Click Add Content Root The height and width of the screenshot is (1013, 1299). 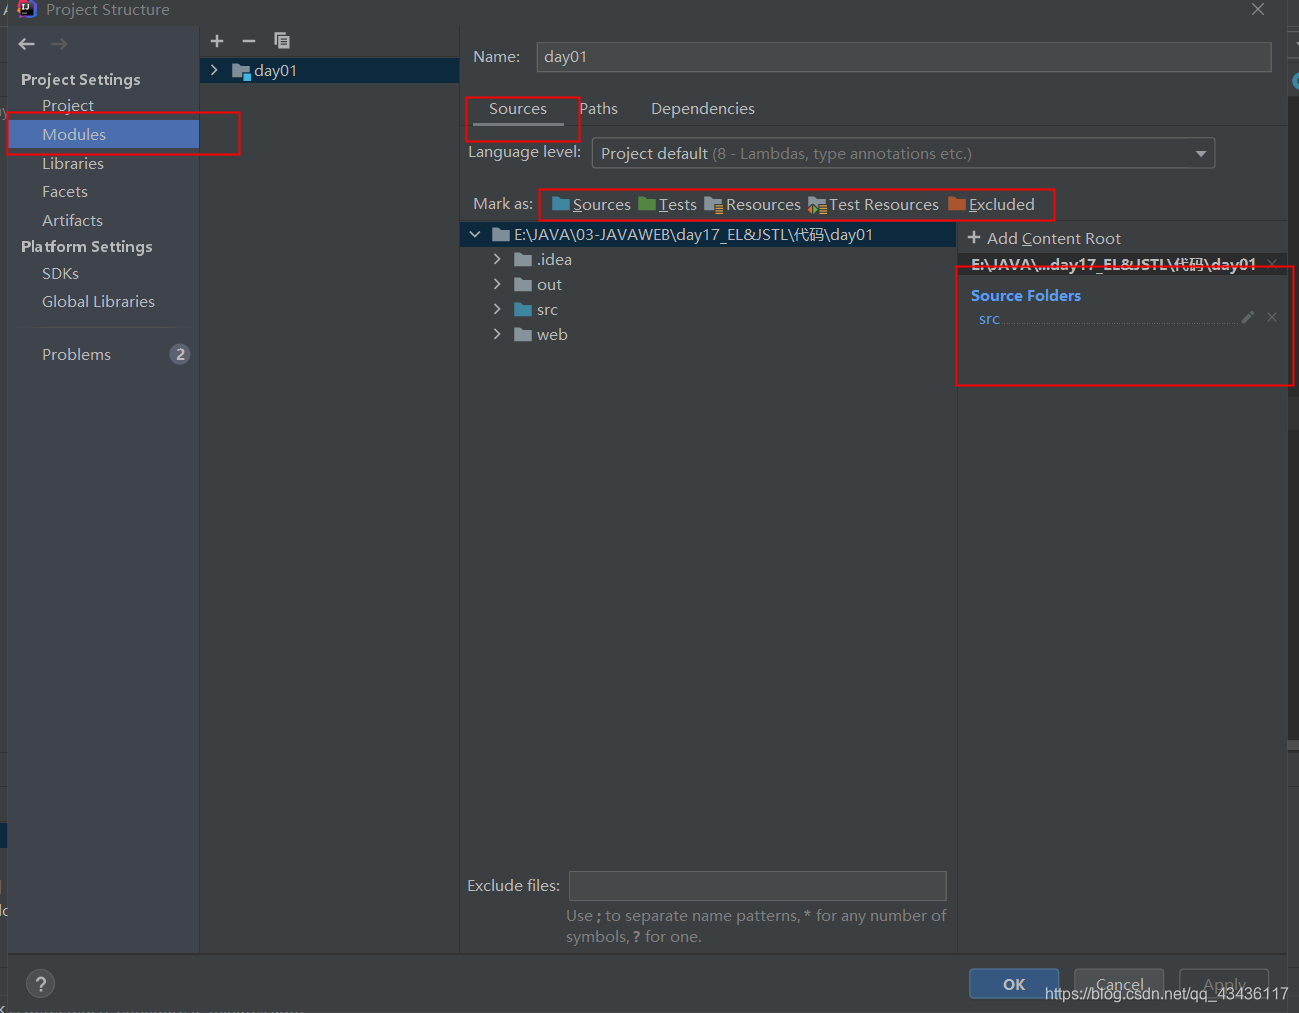tap(1044, 238)
